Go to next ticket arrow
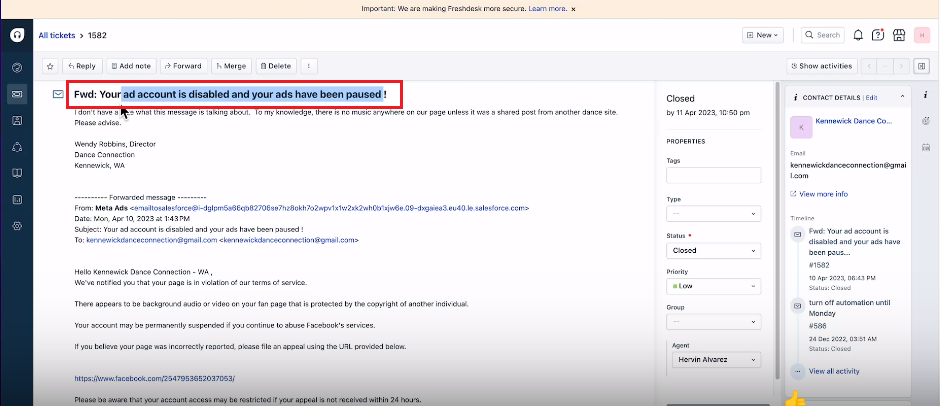This screenshot has height=406, width=940. click(902, 66)
